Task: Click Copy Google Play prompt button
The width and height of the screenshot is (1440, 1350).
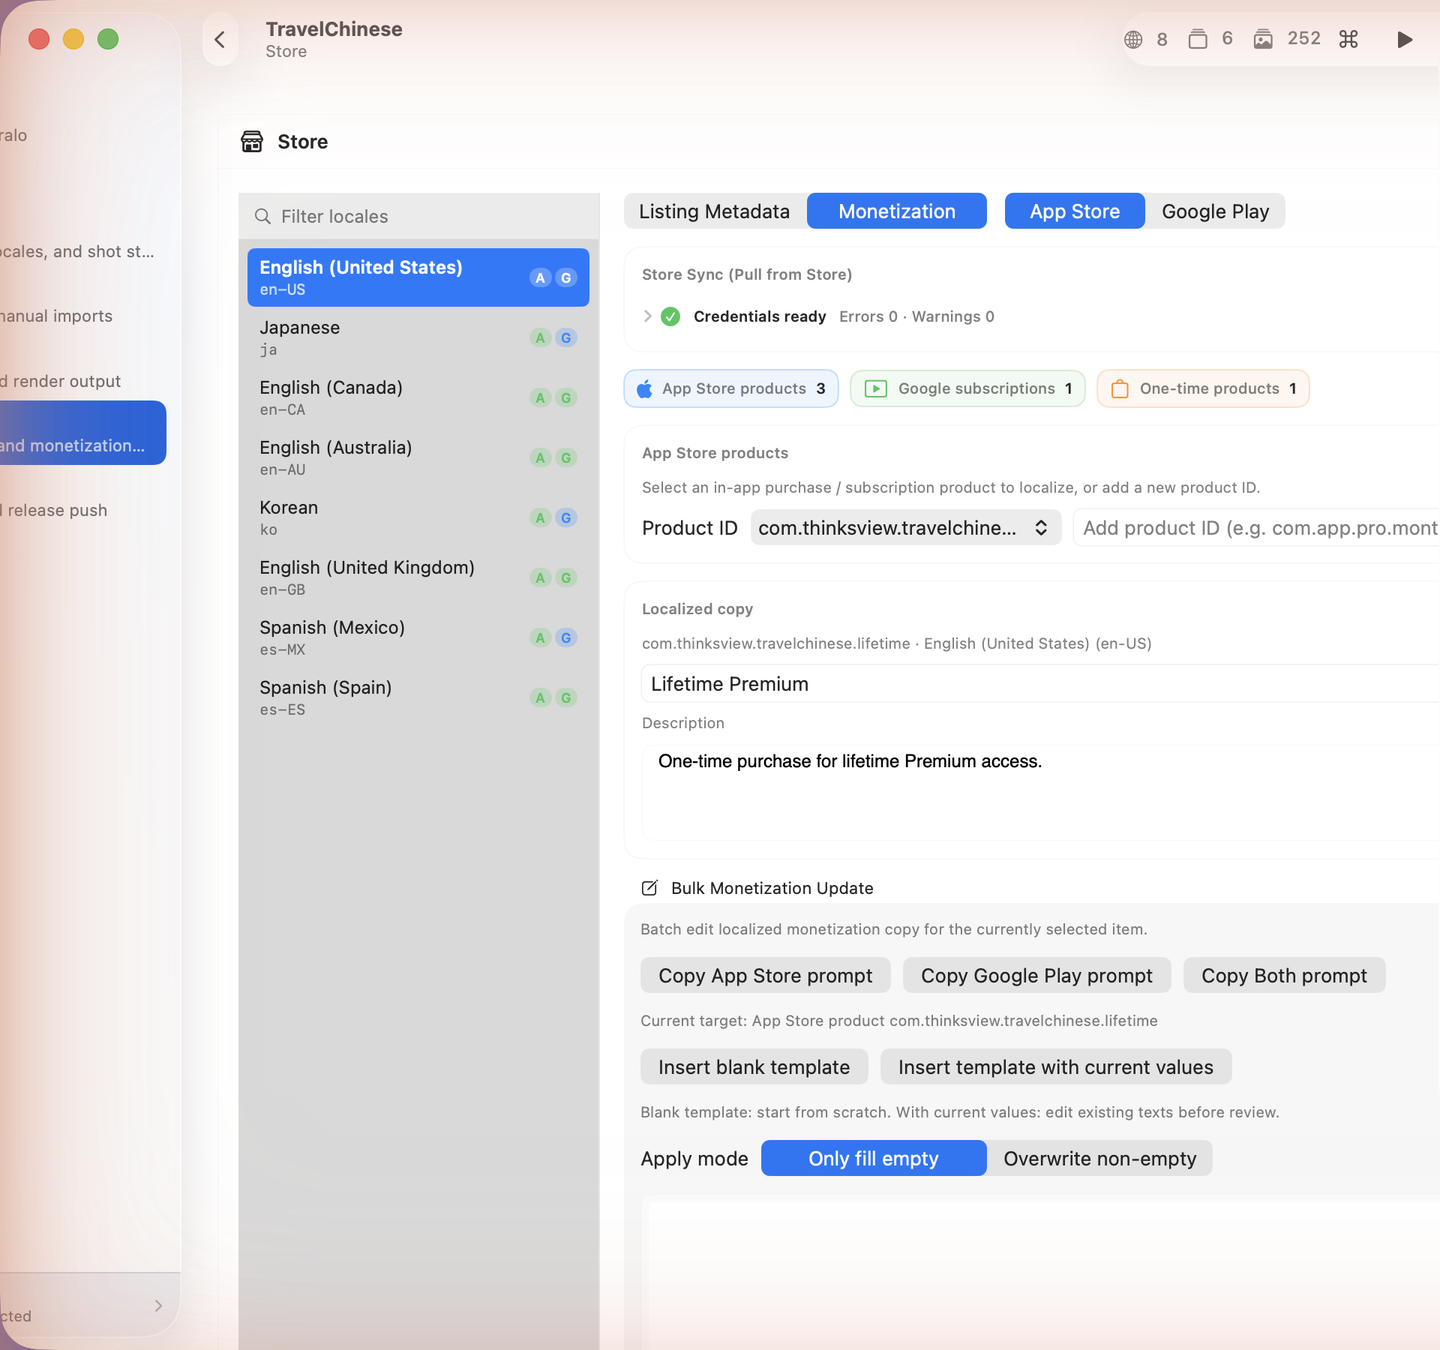Action: [1037, 975]
